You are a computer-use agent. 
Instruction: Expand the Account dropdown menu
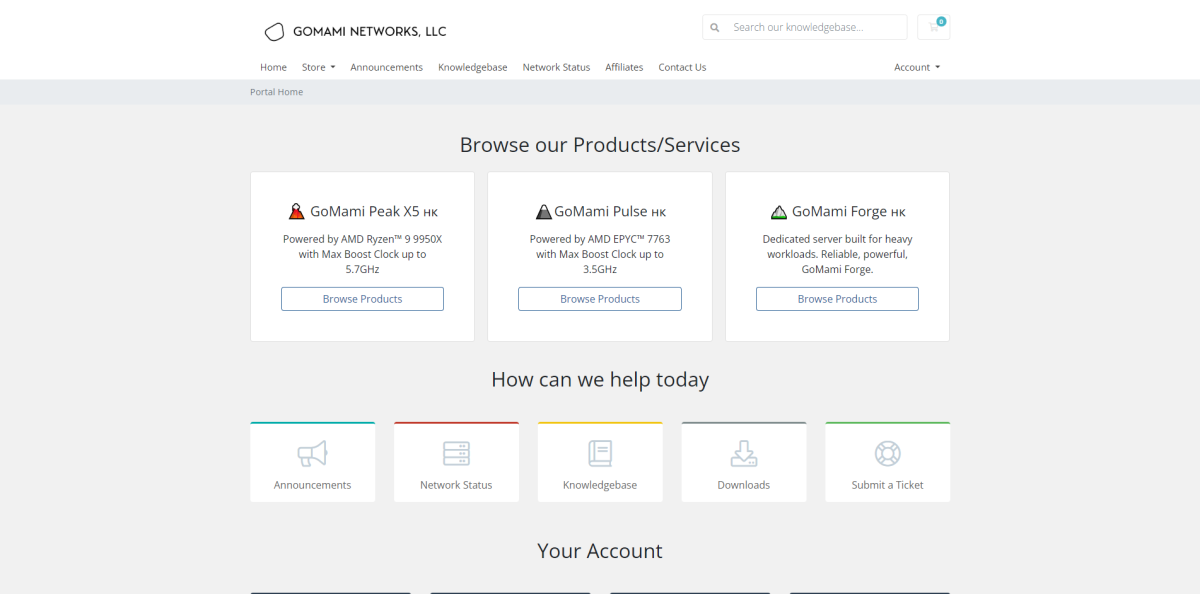(x=916, y=67)
